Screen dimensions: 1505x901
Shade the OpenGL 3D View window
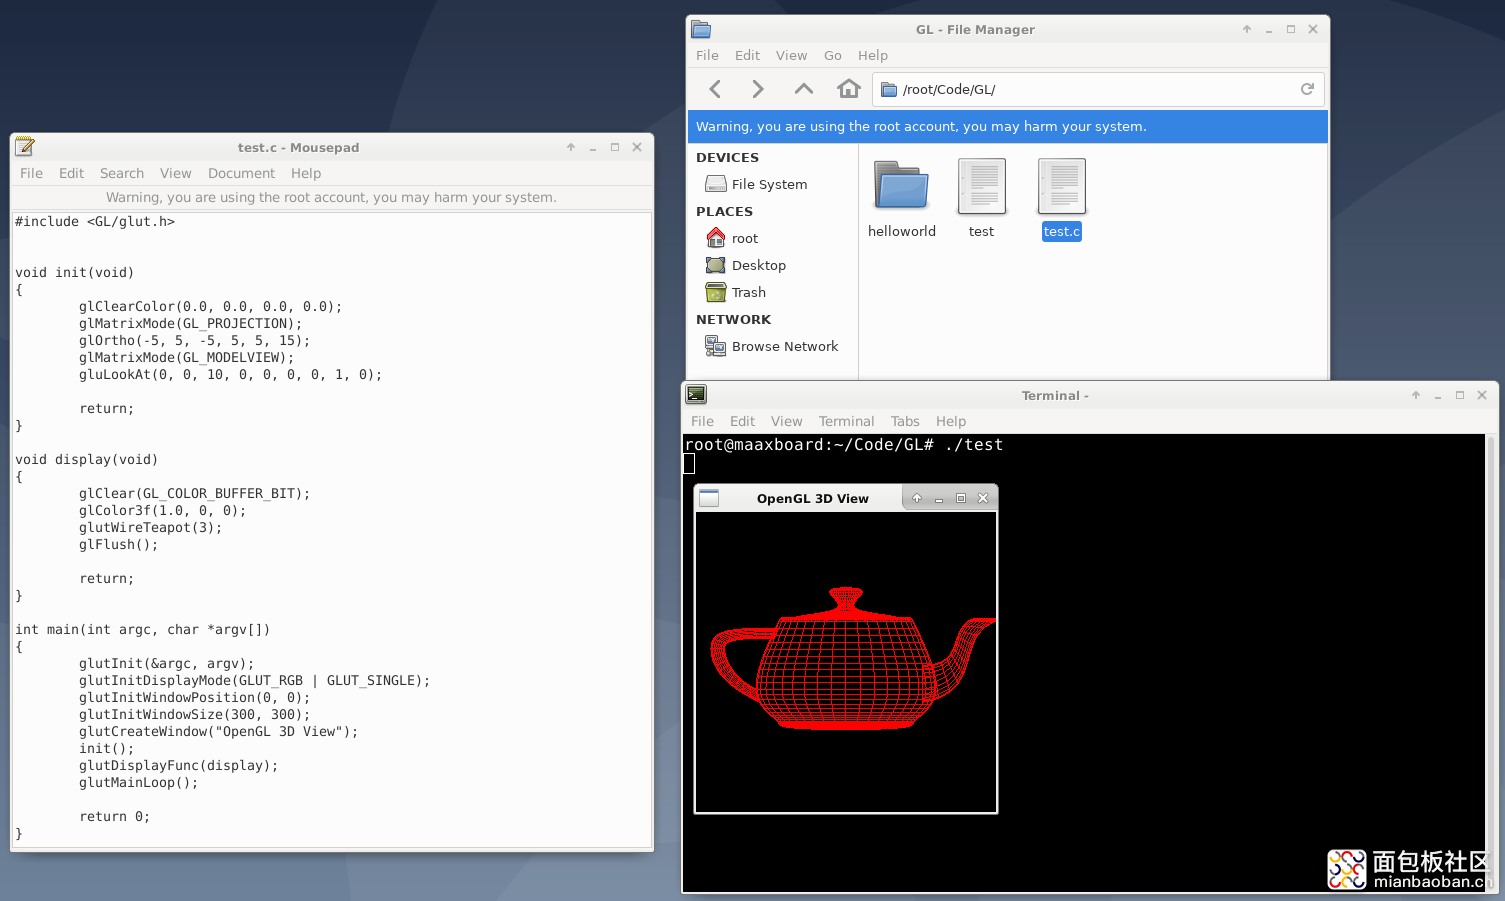[x=917, y=498]
